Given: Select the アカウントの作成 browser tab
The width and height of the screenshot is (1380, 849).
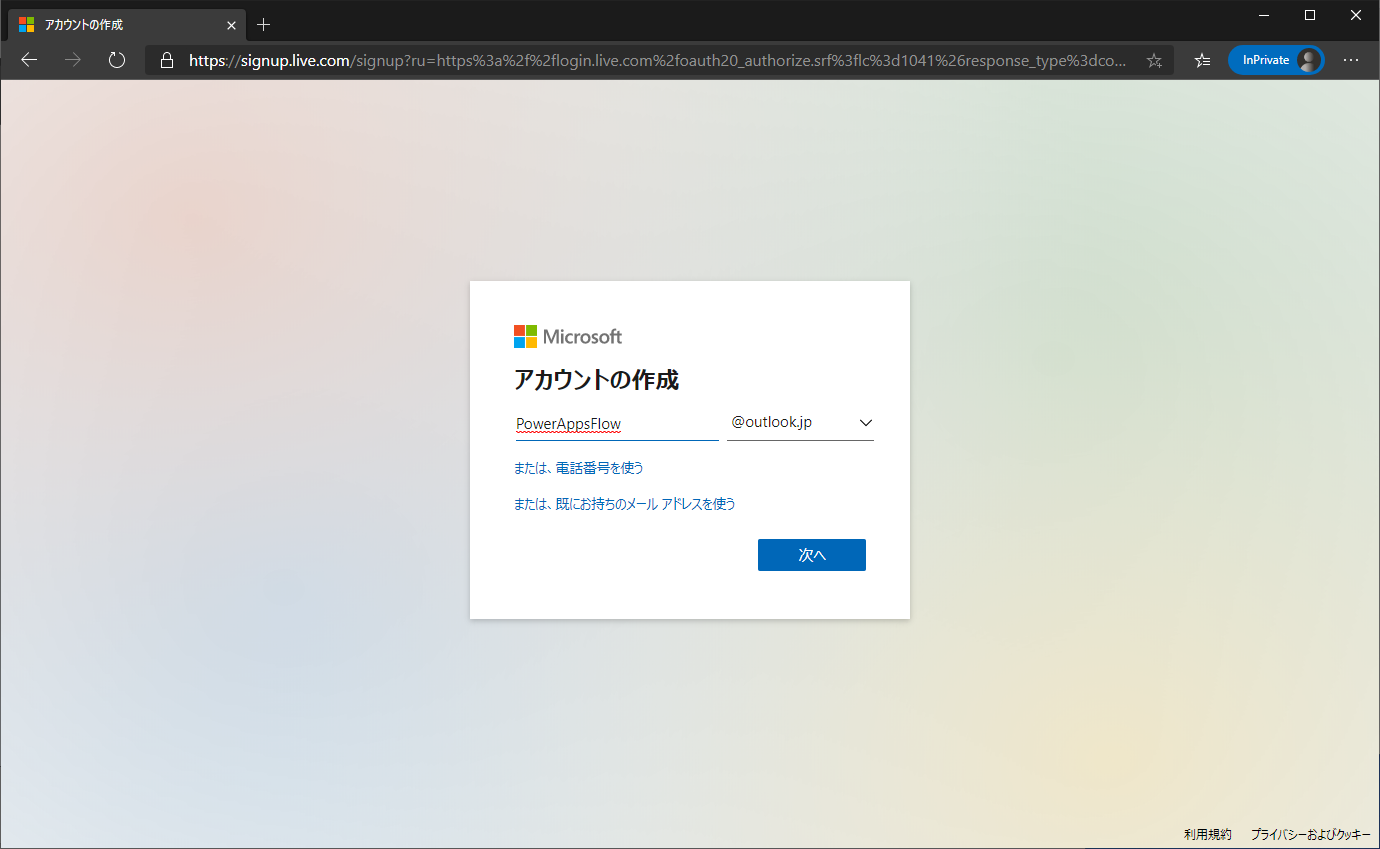Looking at the screenshot, I should tap(126, 25).
